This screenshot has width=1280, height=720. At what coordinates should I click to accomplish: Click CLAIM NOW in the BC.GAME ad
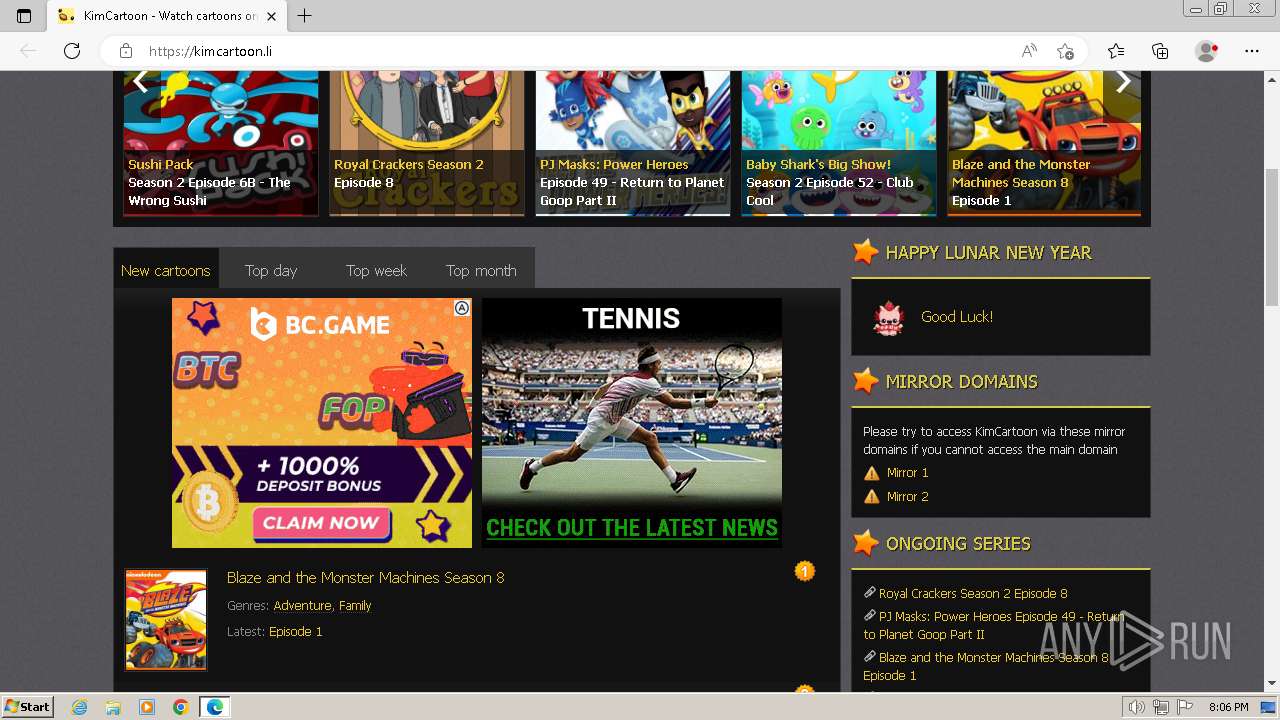(320, 522)
